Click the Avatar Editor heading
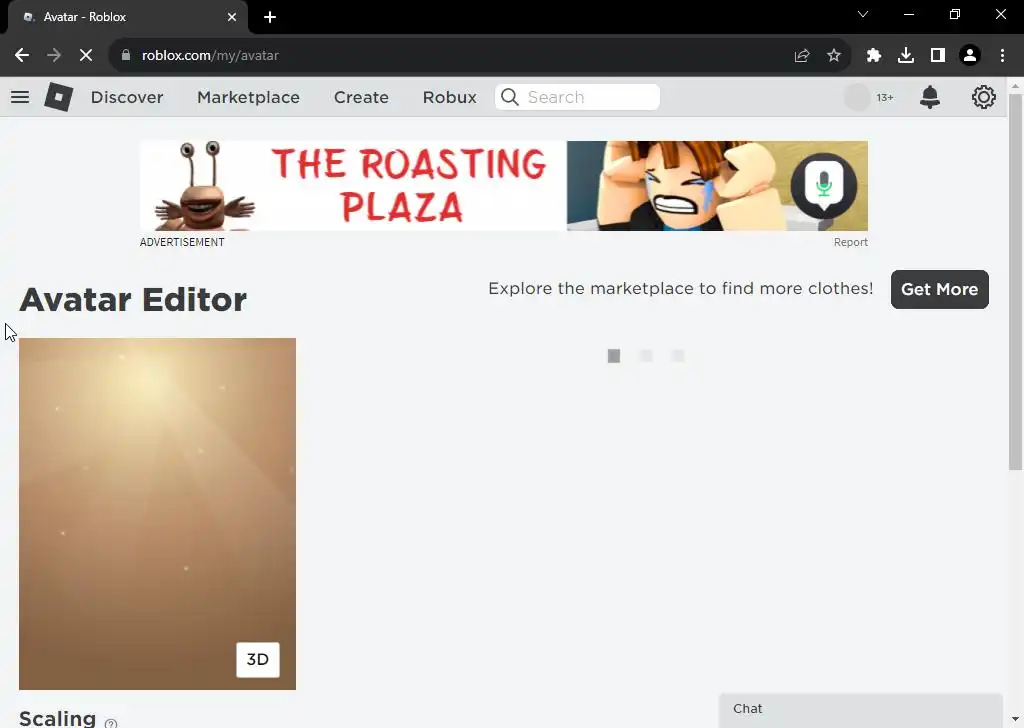This screenshot has height=728, width=1024. (133, 300)
